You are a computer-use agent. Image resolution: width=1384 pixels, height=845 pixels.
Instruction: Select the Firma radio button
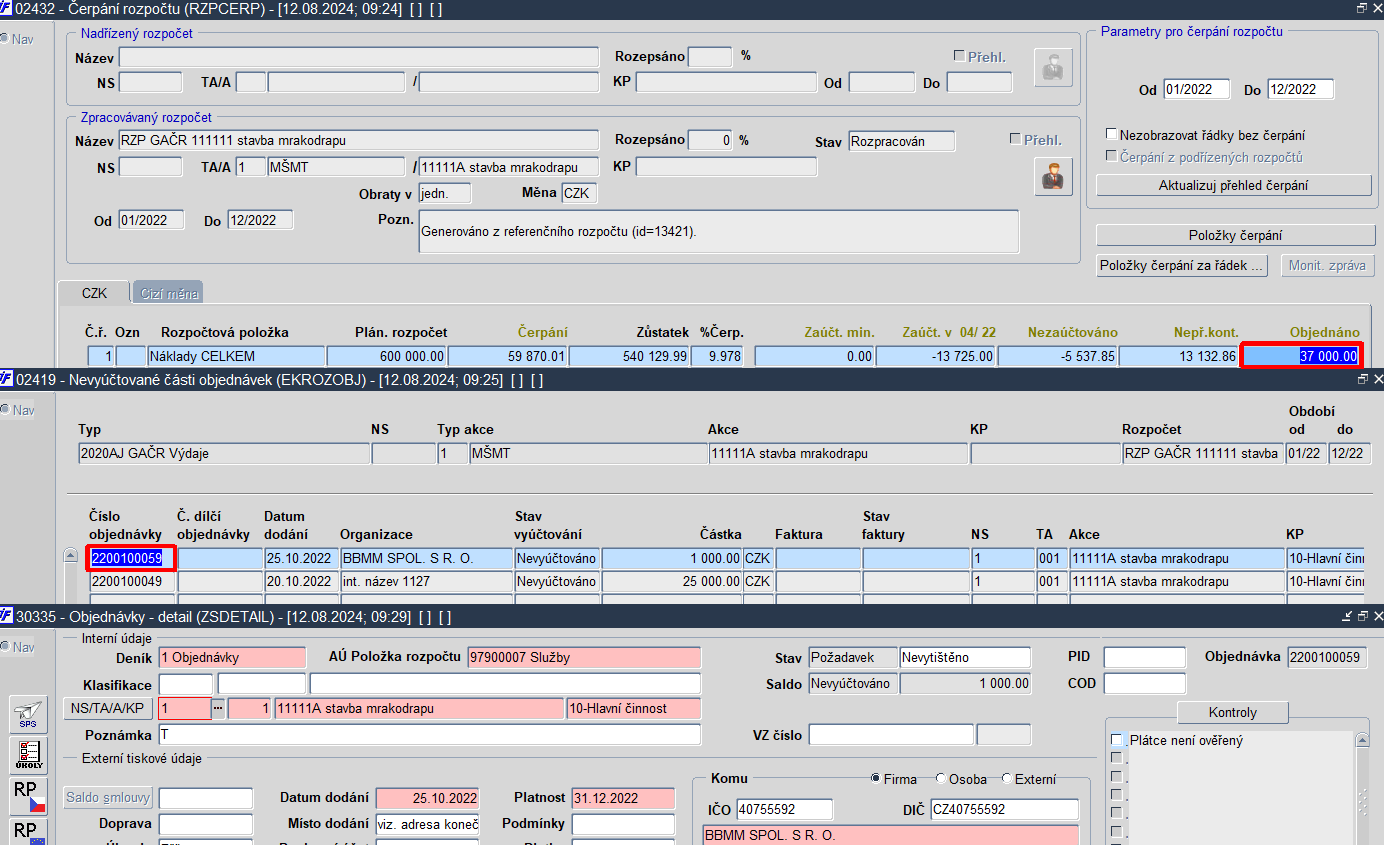tap(875, 779)
